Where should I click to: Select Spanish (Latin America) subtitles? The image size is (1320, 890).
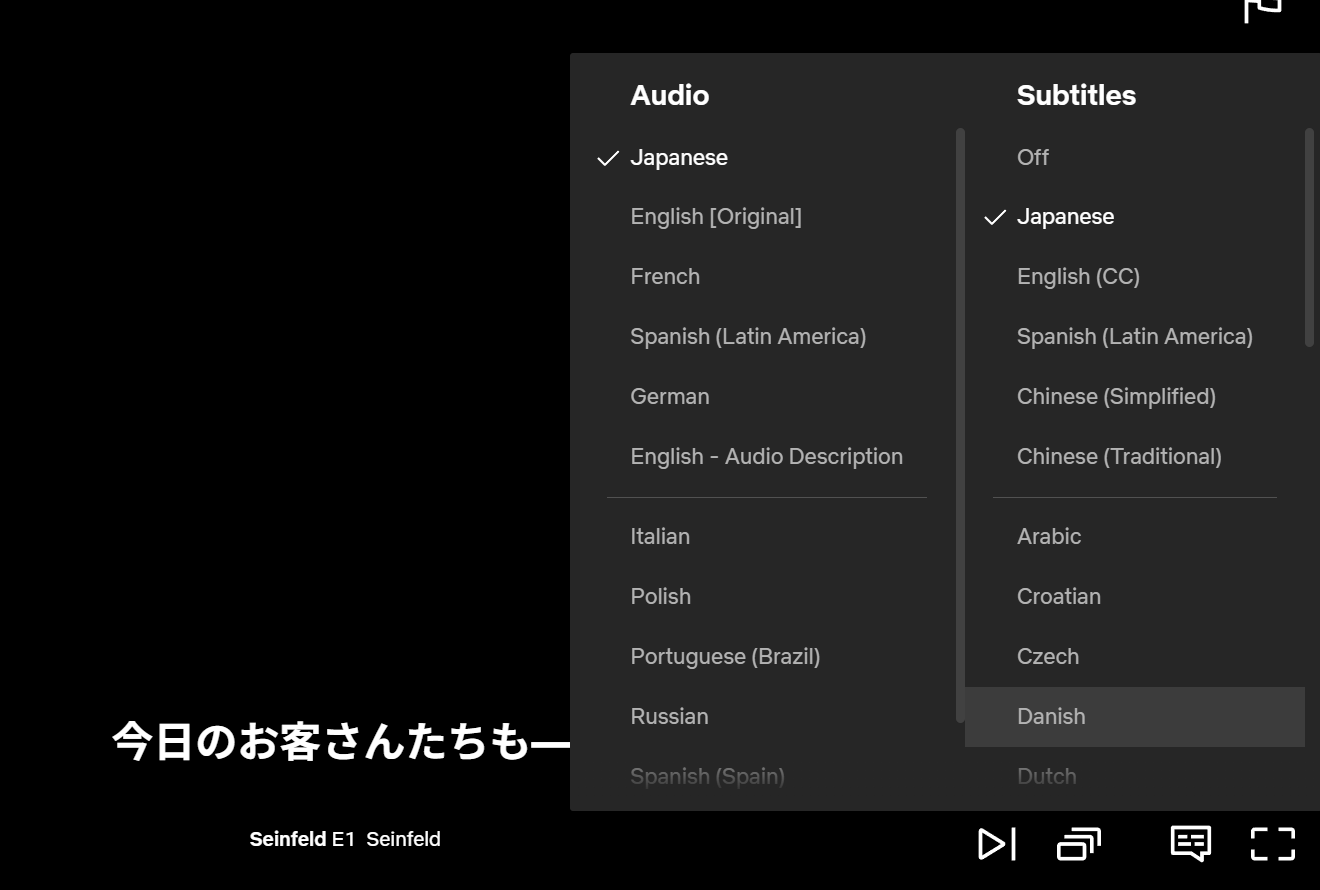click(1135, 337)
